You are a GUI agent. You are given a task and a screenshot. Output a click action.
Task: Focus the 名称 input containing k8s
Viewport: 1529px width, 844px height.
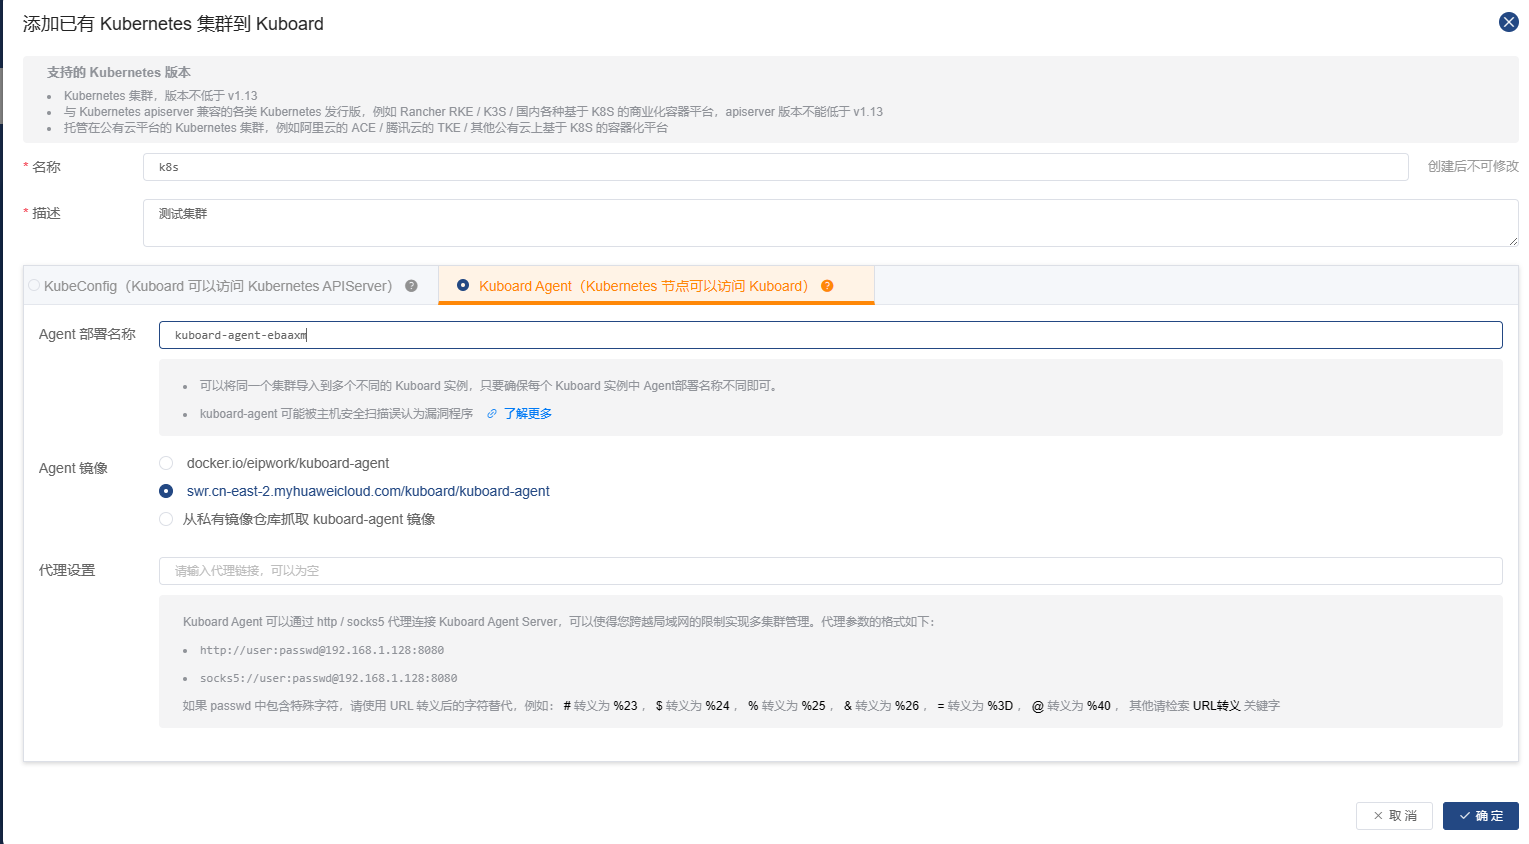(x=776, y=167)
